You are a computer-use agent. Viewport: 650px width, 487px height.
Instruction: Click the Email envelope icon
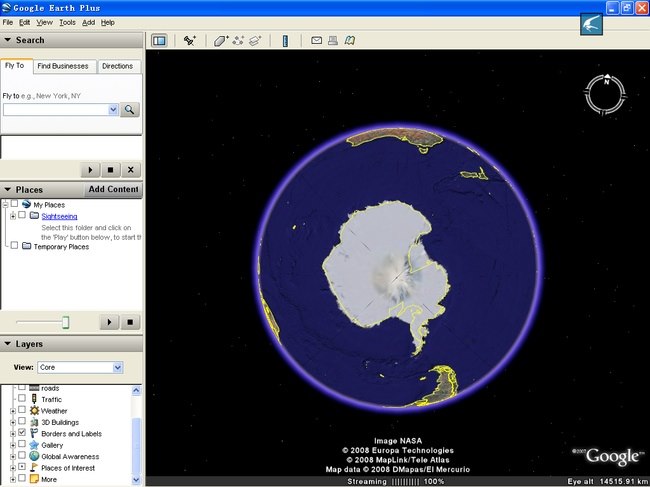316,40
